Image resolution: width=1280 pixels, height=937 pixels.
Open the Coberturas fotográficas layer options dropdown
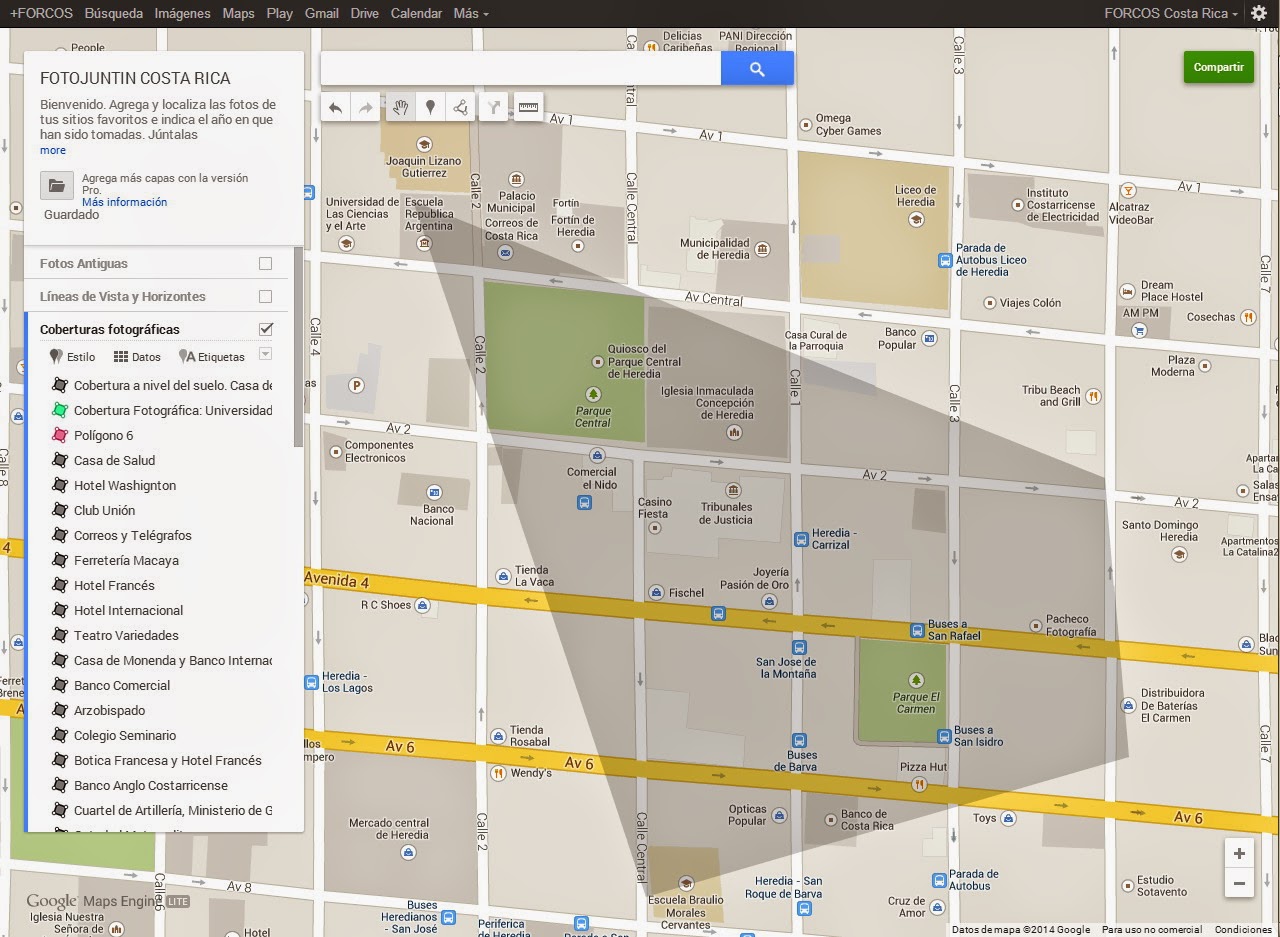265,354
